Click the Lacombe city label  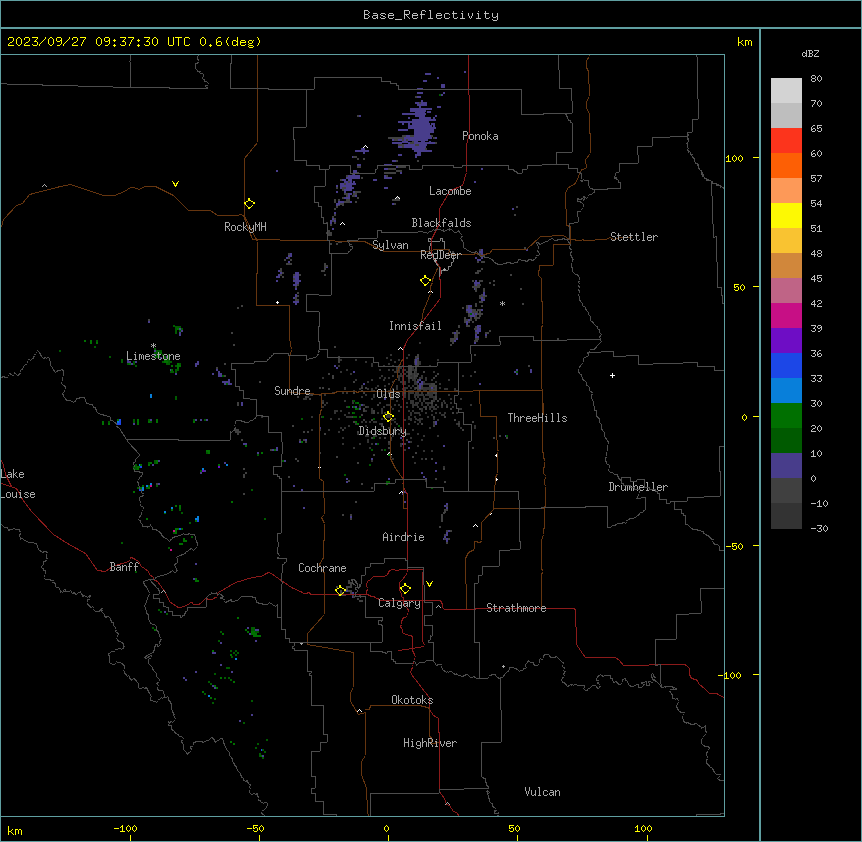pos(450,191)
